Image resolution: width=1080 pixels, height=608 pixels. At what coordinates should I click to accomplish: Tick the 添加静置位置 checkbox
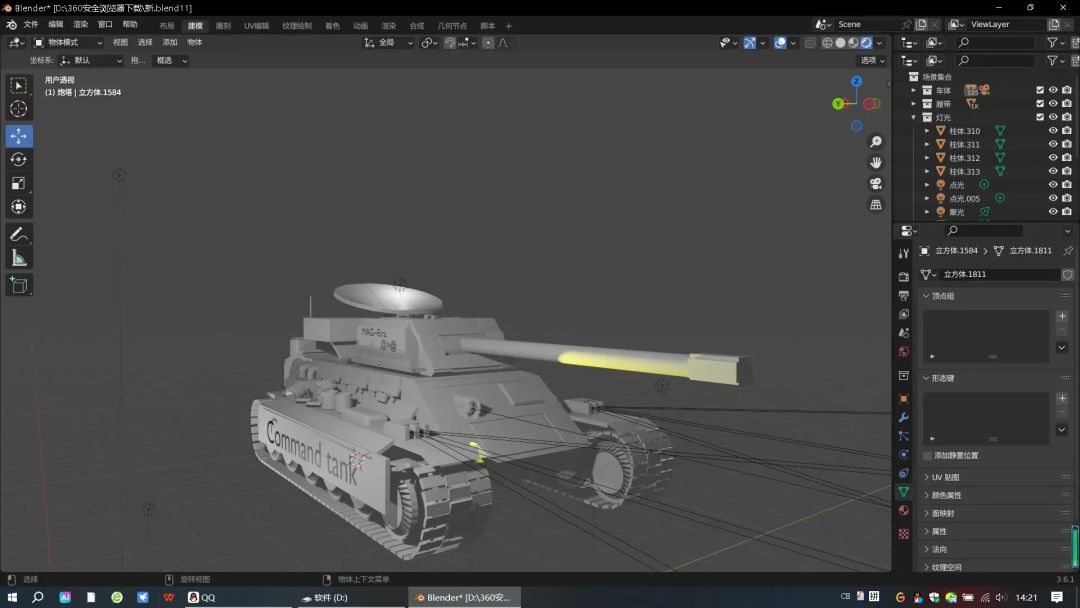coord(927,456)
